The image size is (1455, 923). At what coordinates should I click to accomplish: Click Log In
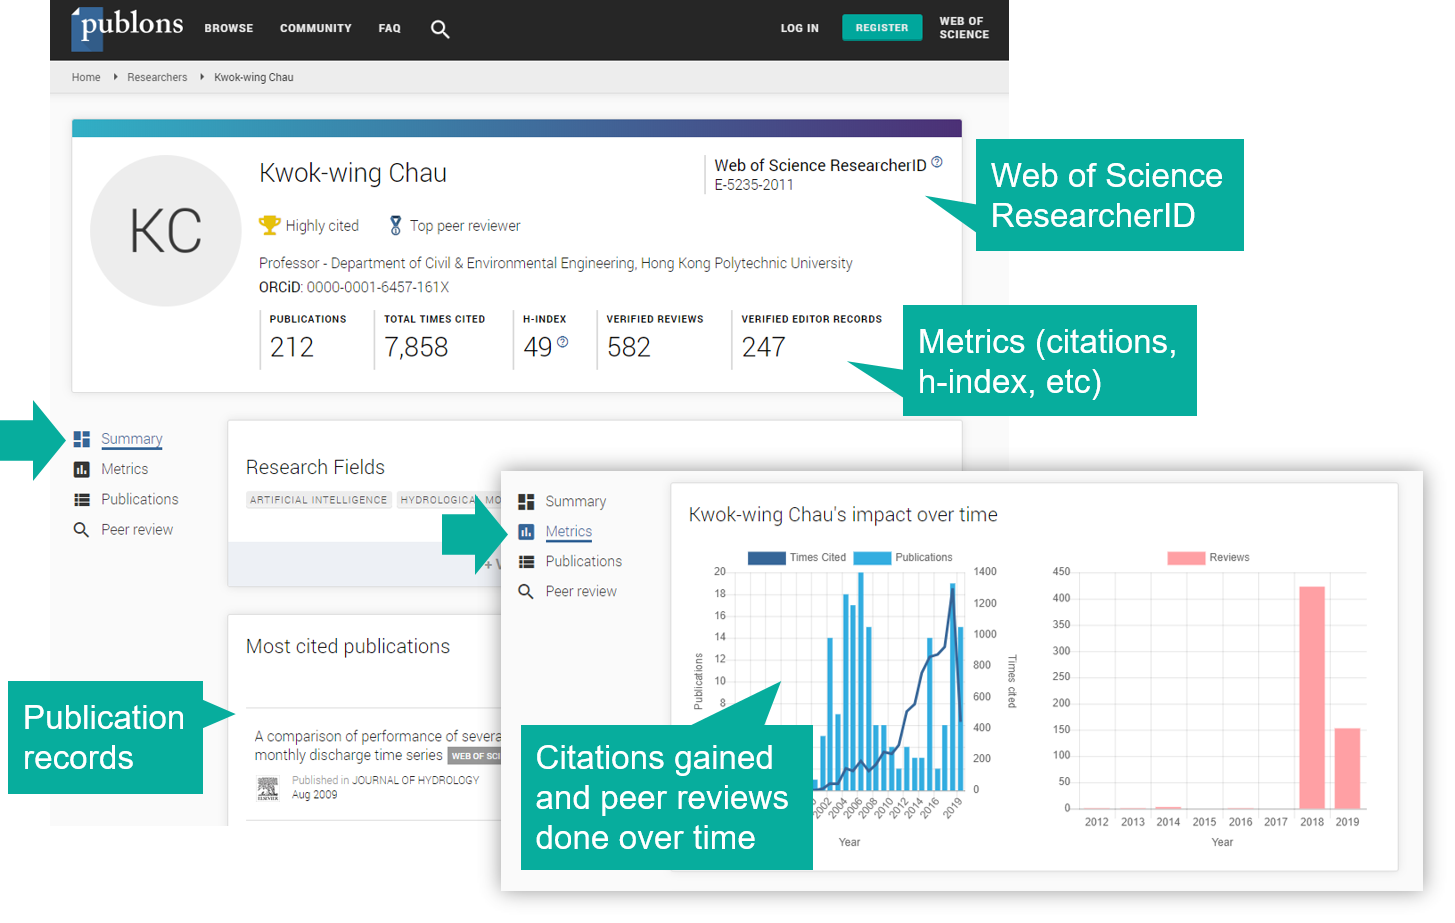[x=800, y=28]
